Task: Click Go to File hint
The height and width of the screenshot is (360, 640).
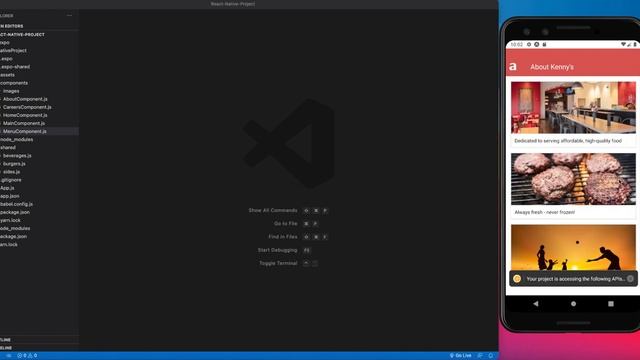Action: coord(285,224)
